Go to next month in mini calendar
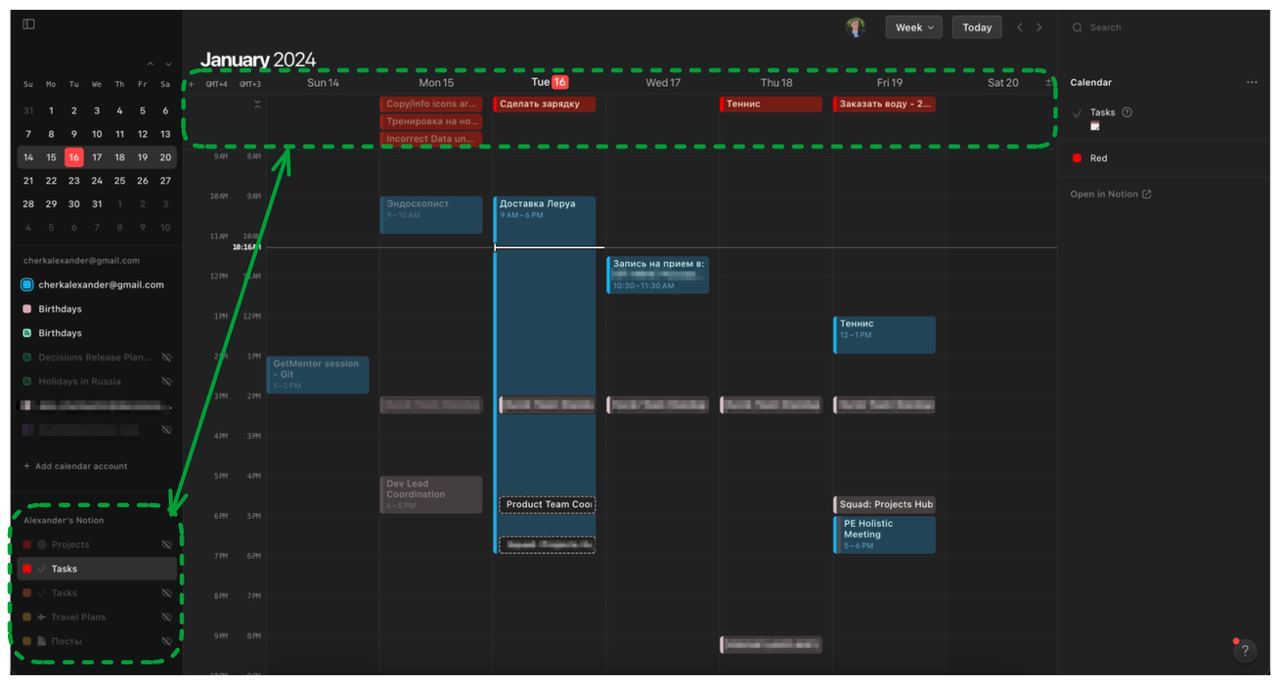This screenshot has height=685, width=1280. 168,65
